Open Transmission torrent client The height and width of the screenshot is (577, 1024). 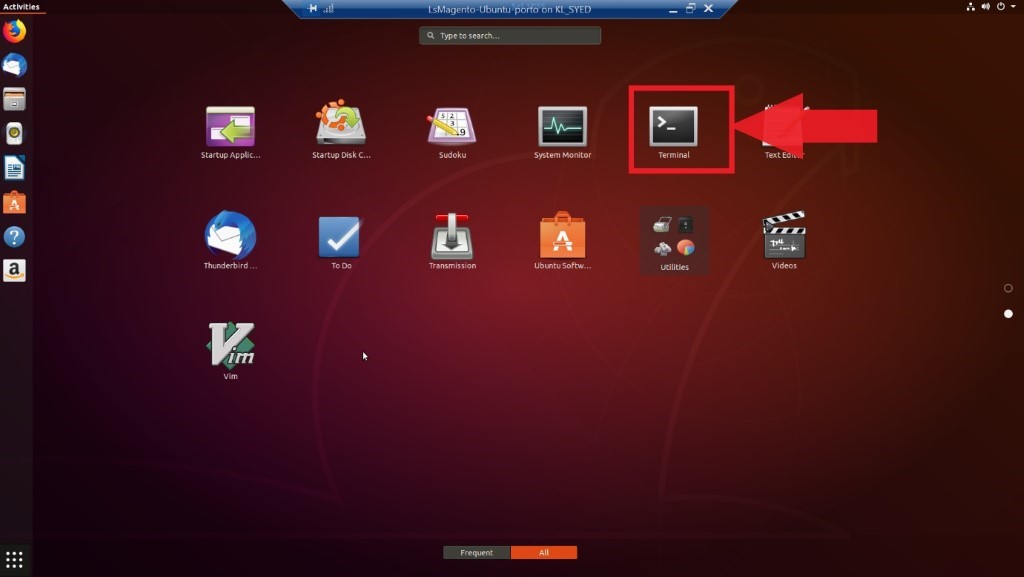452,241
